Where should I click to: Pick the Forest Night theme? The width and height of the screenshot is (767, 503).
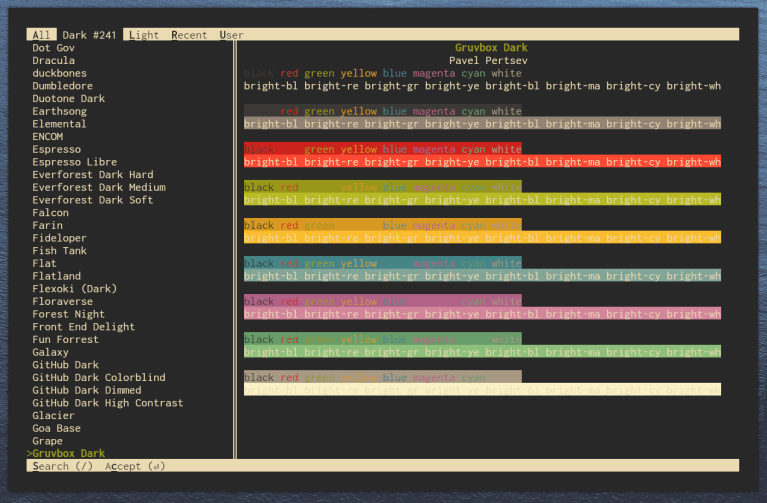(68, 314)
